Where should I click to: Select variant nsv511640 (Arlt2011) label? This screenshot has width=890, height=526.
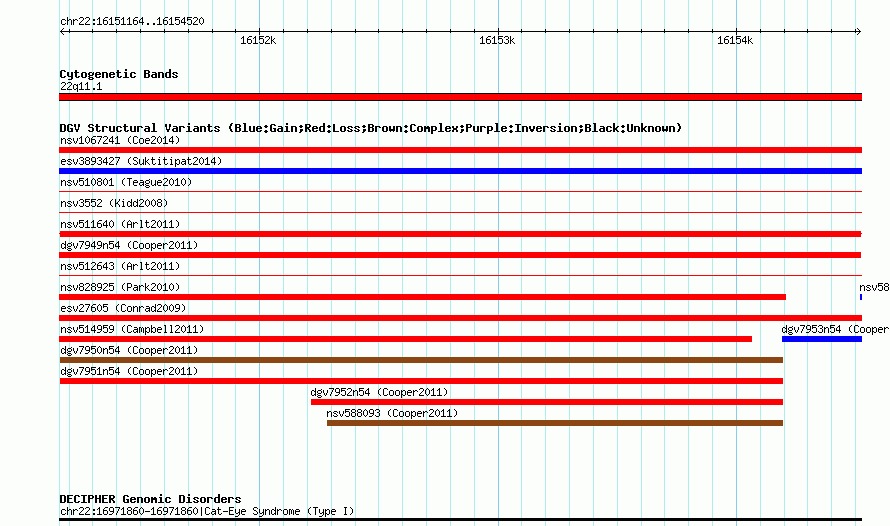pos(120,224)
